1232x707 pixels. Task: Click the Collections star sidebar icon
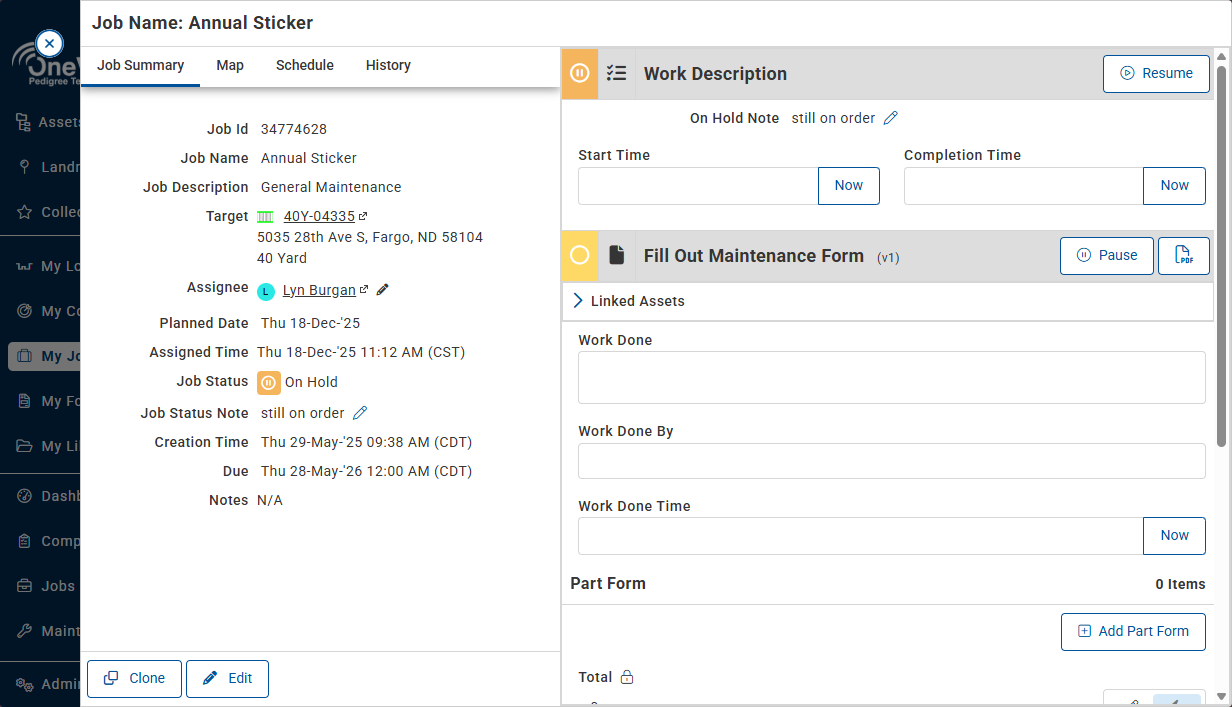(x=24, y=212)
